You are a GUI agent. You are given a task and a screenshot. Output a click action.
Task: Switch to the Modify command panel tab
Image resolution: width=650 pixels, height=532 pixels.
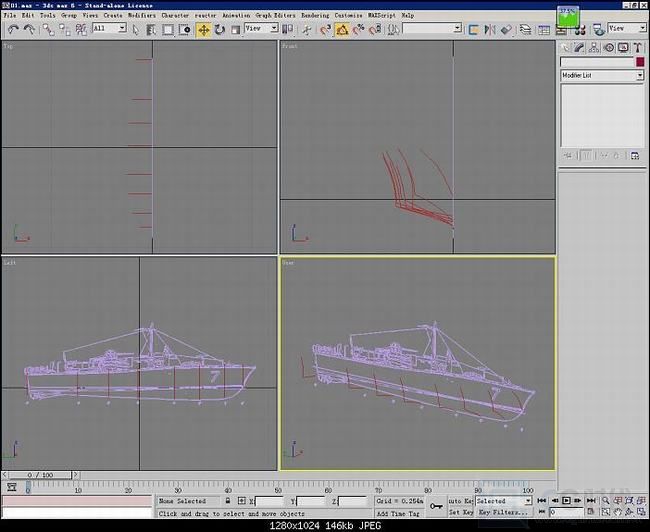pyautogui.click(x=580, y=48)
